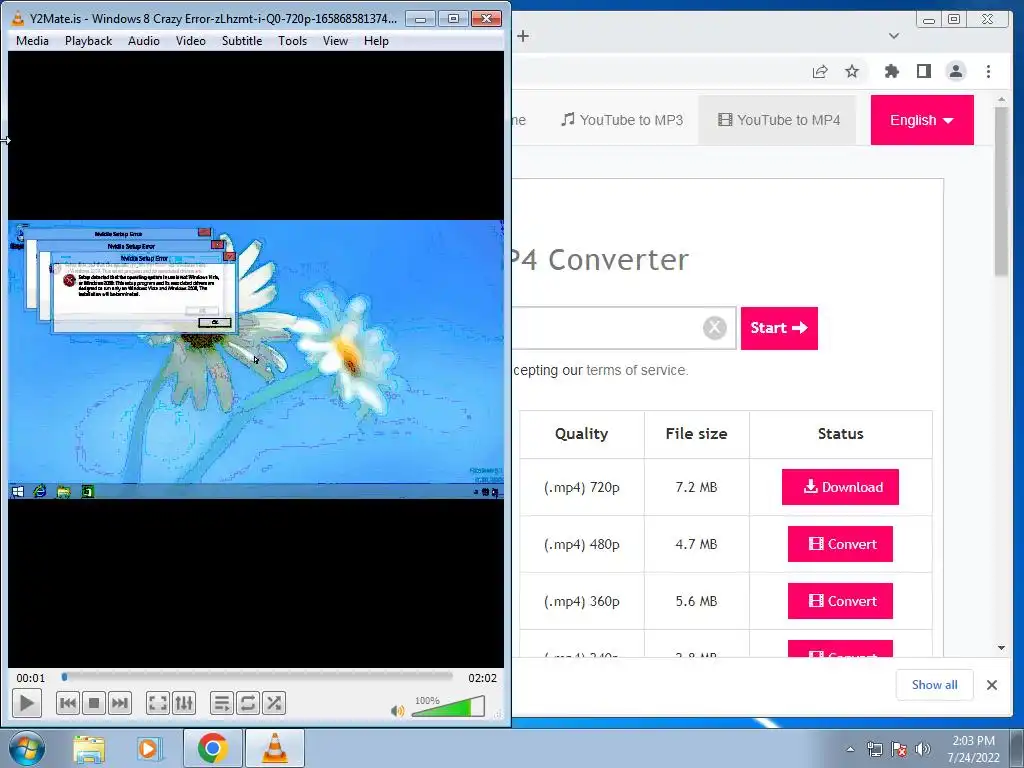Toggle loop mode in VLC

pyautogui.click(x=248, y=703)
